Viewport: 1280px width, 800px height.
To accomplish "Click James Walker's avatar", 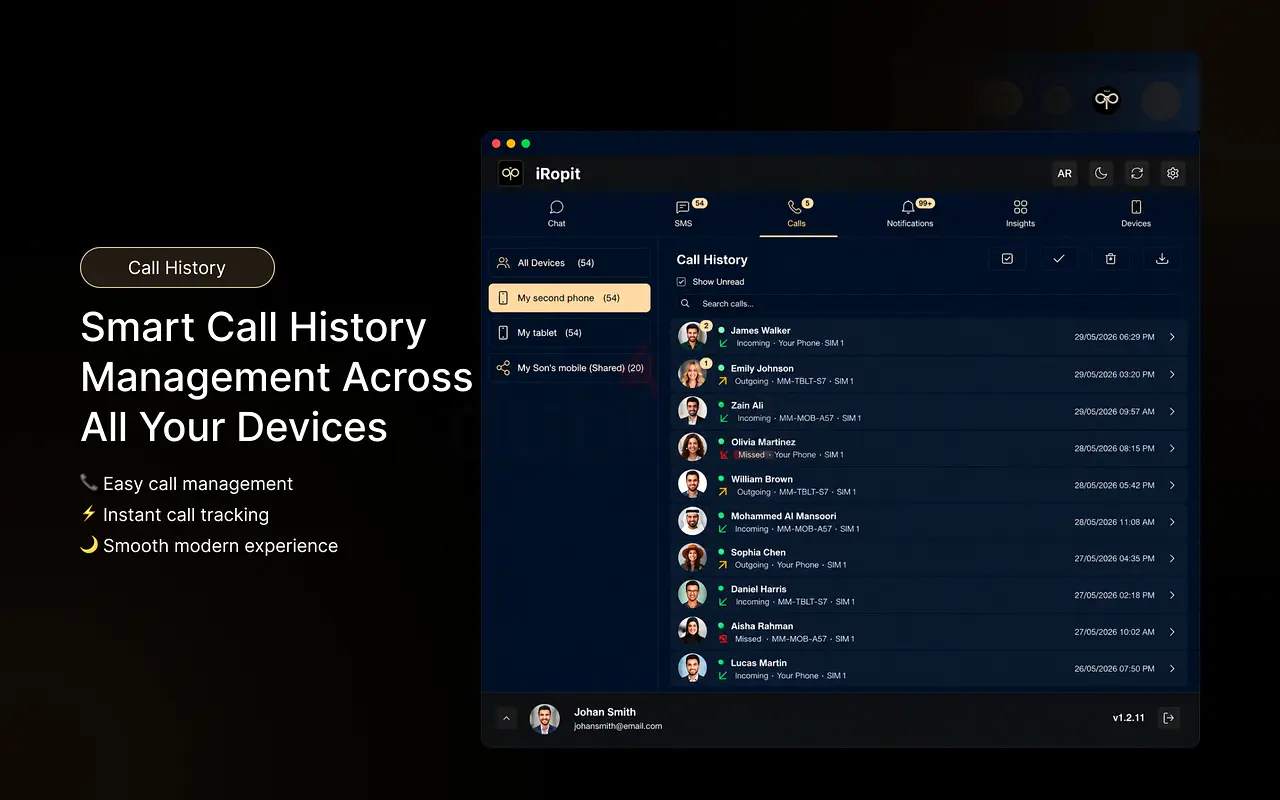I will [x=692, y=337].
